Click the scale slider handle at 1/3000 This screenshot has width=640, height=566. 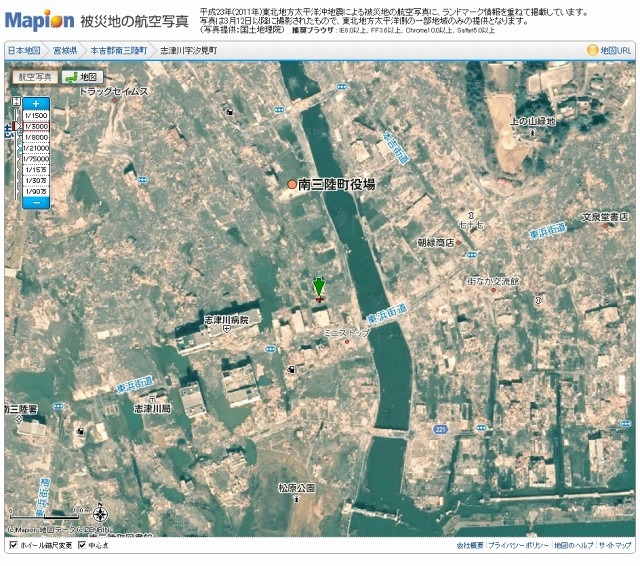coord(16,126)
